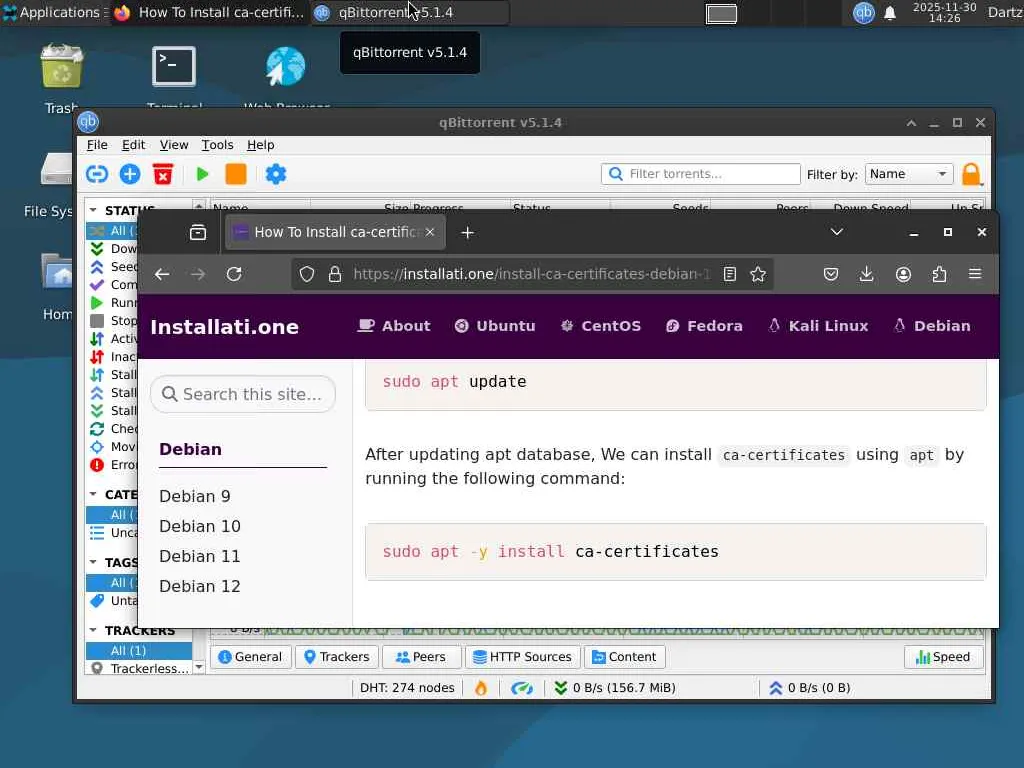The image size is (1024, 768).
Task: Click the Speed tab button
Action: click(x=943, y=657)
